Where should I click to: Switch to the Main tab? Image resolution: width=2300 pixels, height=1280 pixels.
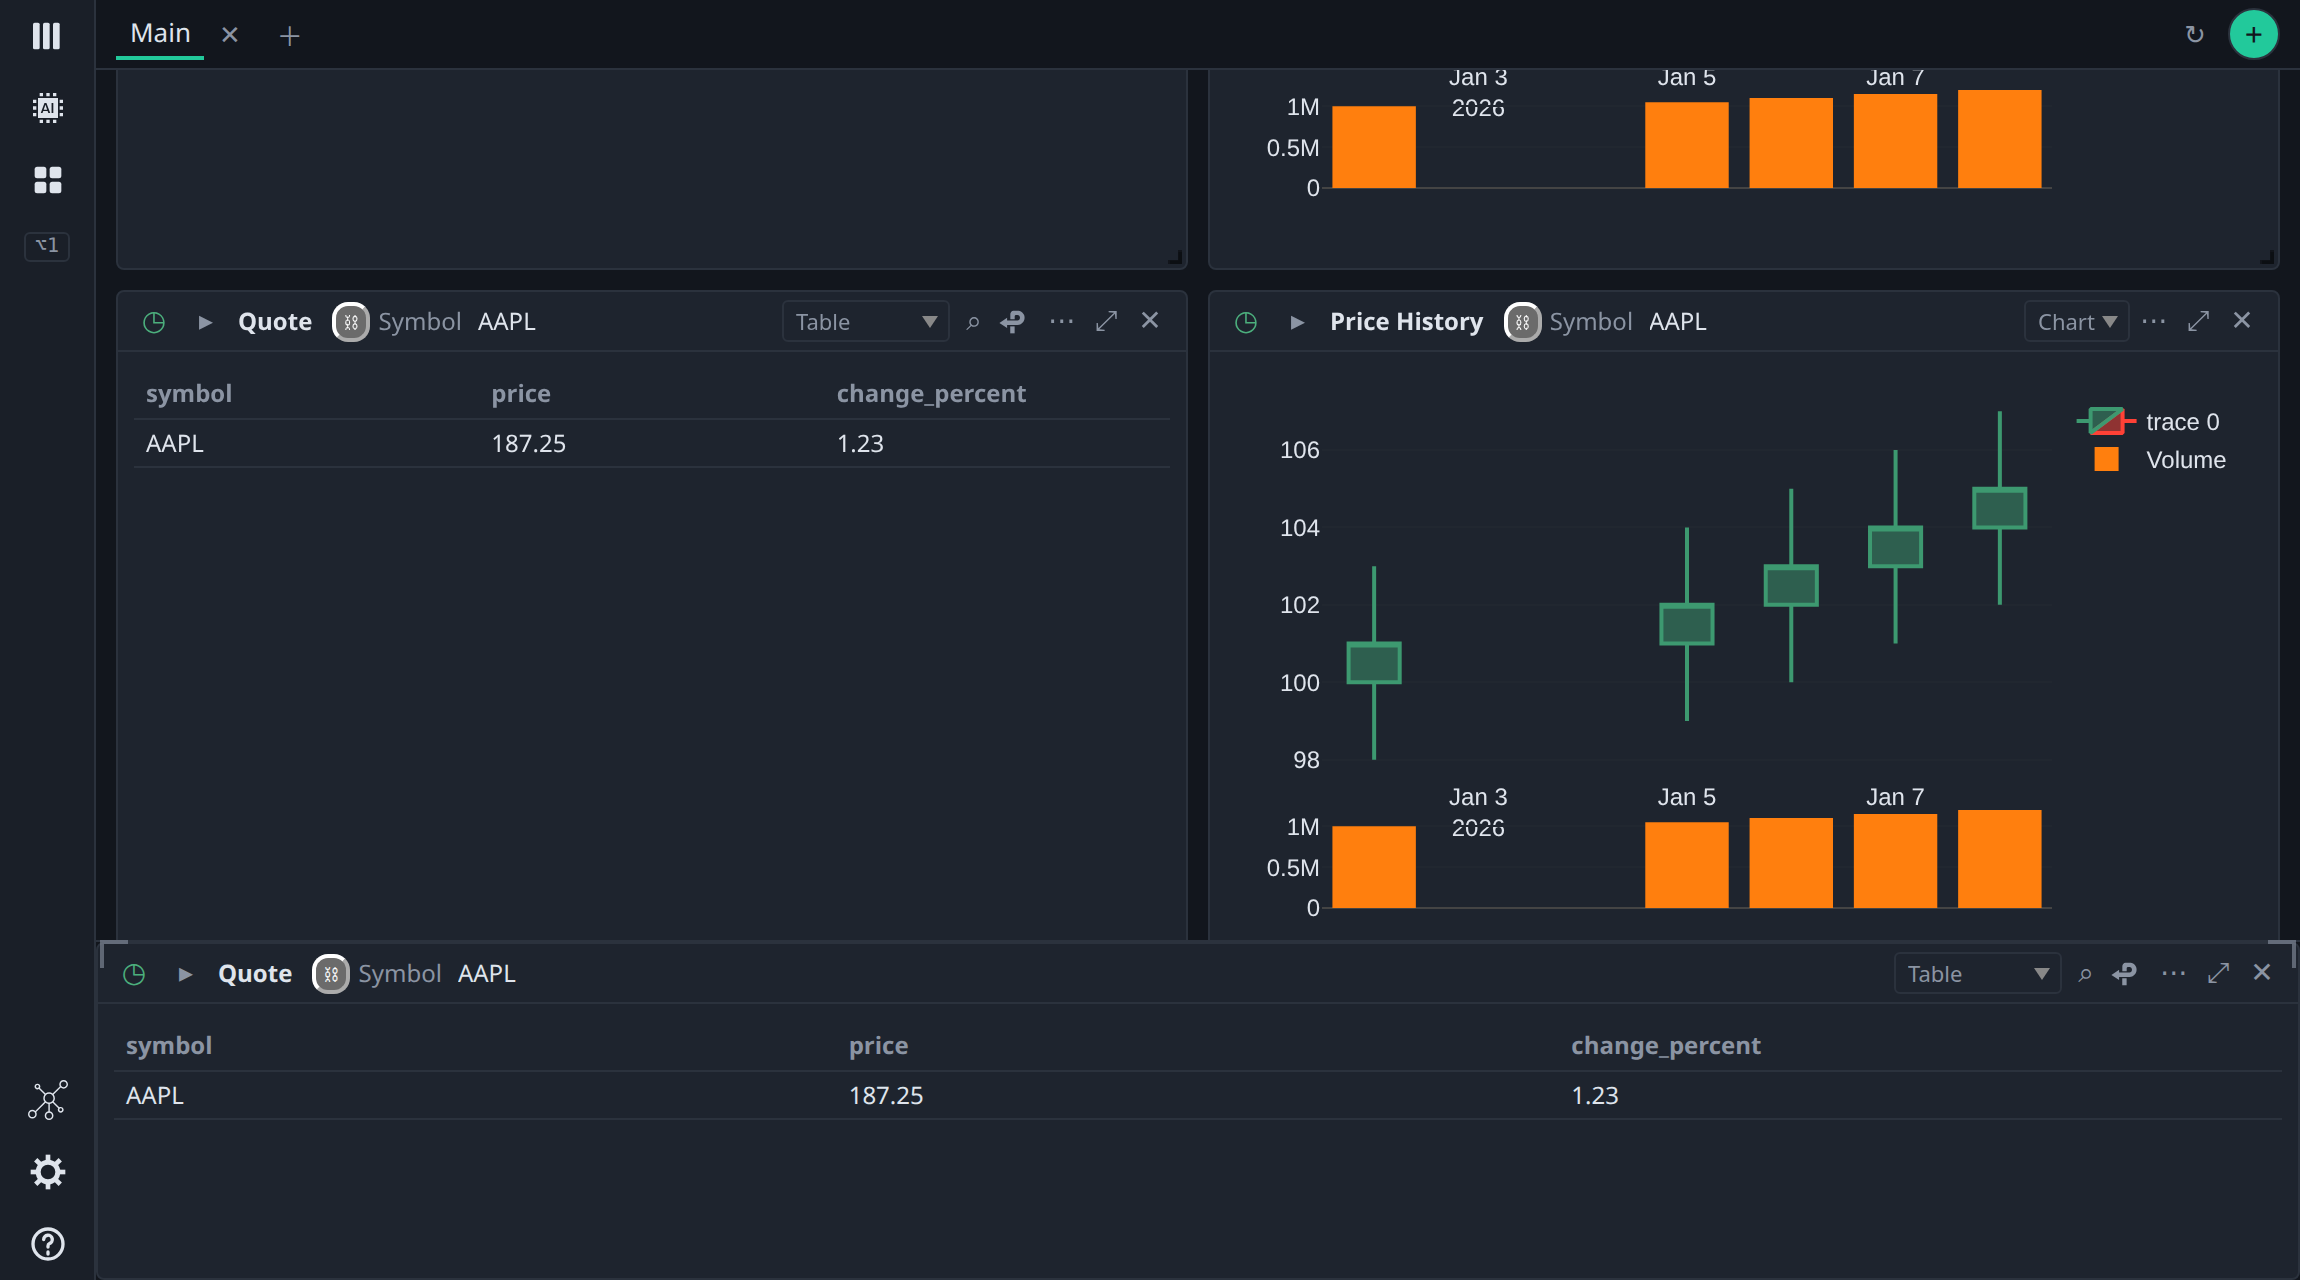click(160, 34)
